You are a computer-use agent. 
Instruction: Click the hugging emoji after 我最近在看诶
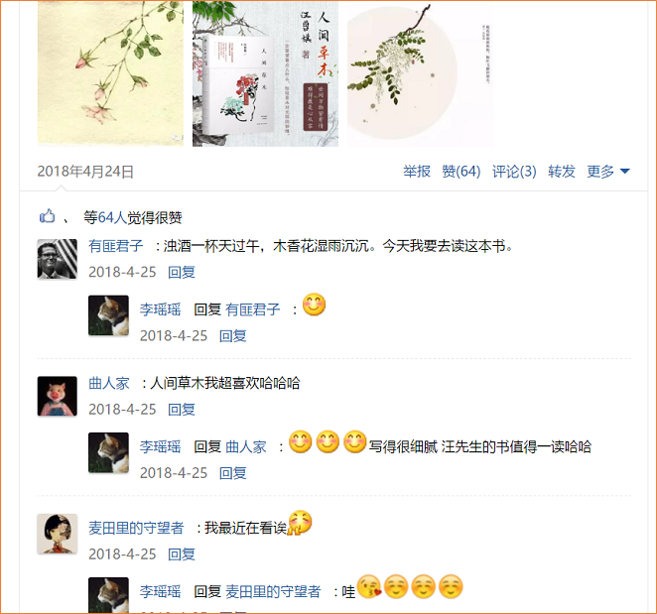click(x=300, y=523)
